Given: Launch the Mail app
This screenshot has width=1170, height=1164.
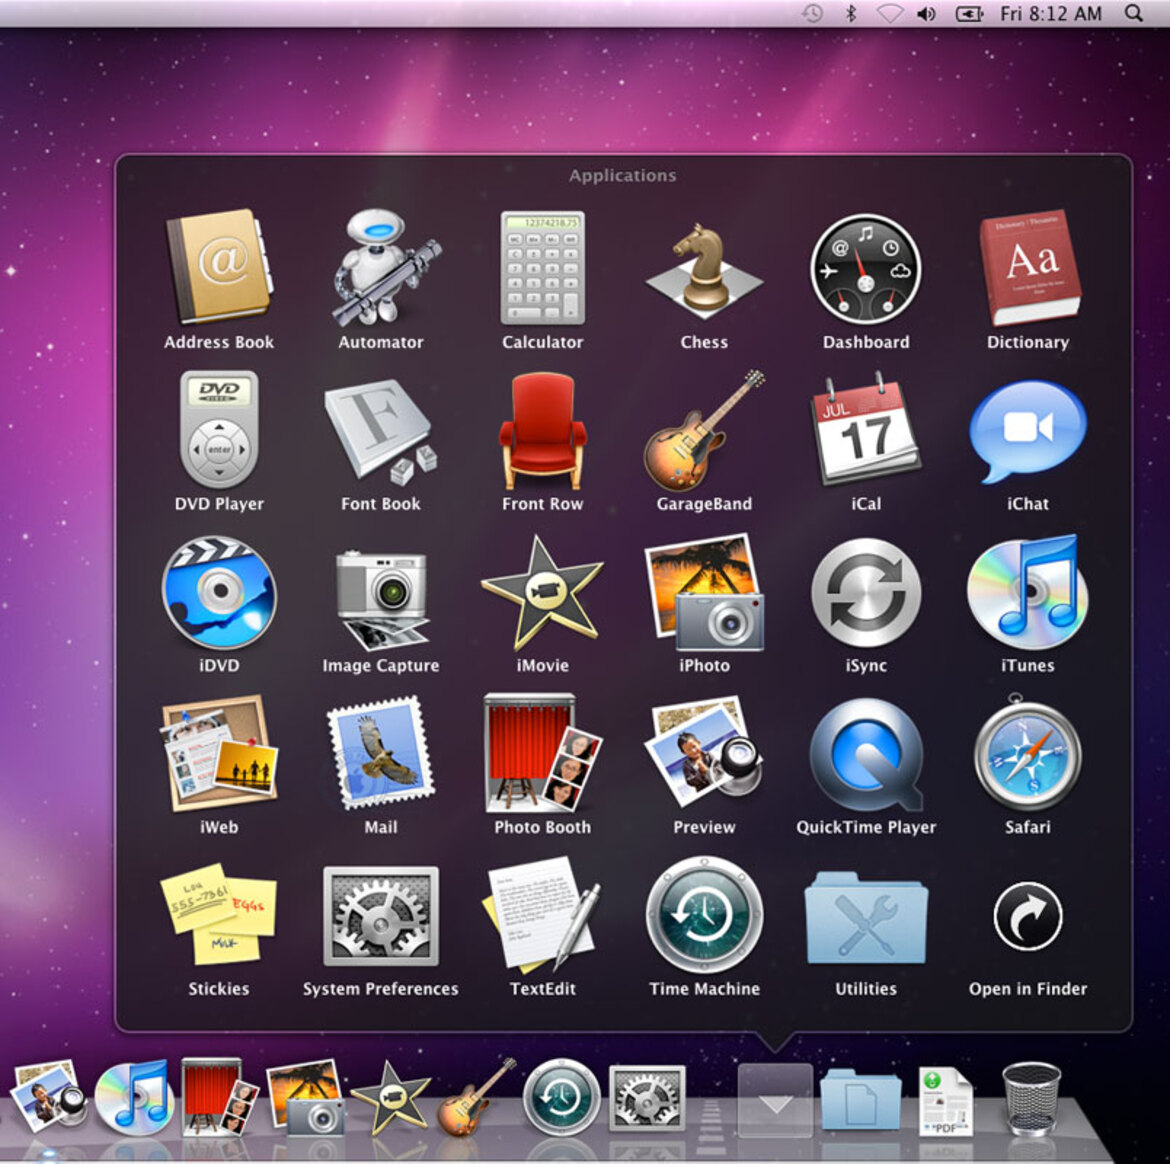Looking at the screenshot, I should tap(381, 754).
